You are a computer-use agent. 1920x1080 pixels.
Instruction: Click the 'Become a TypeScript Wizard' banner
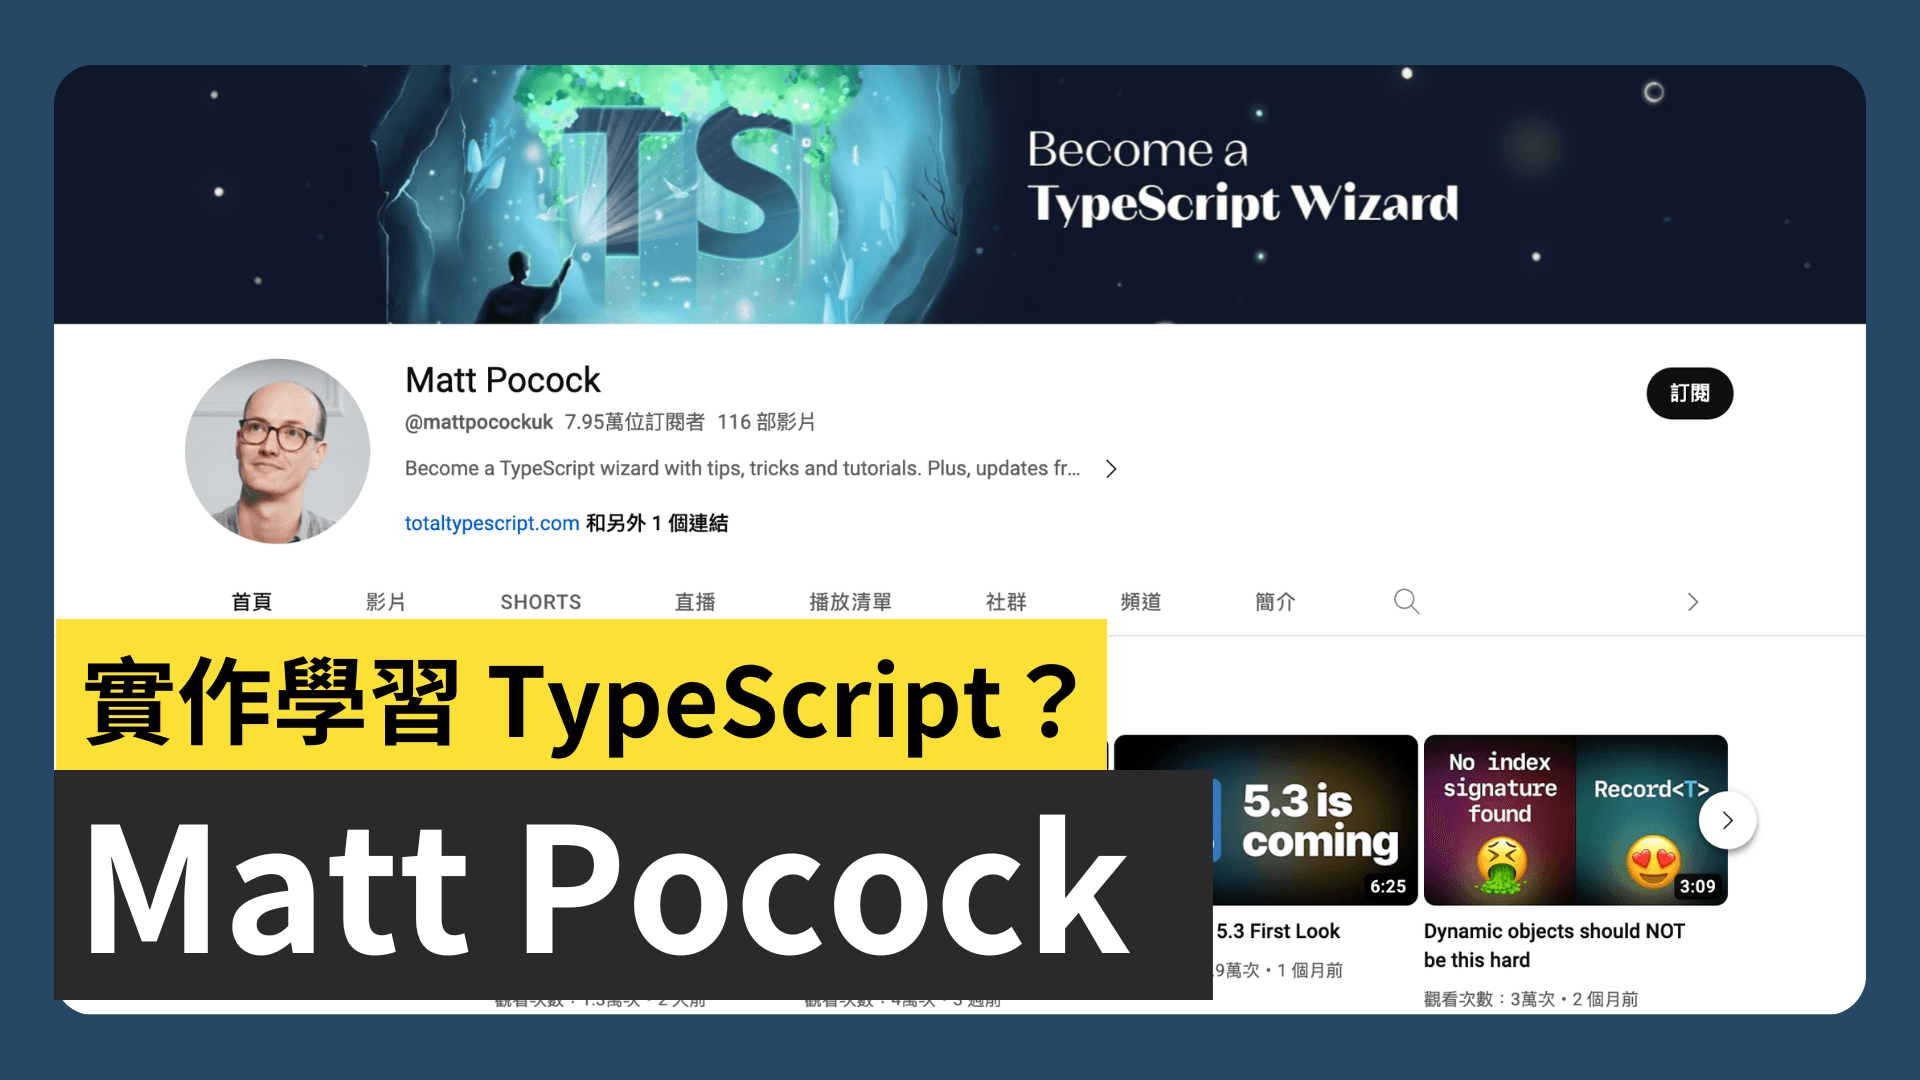[x=960, y=195]
